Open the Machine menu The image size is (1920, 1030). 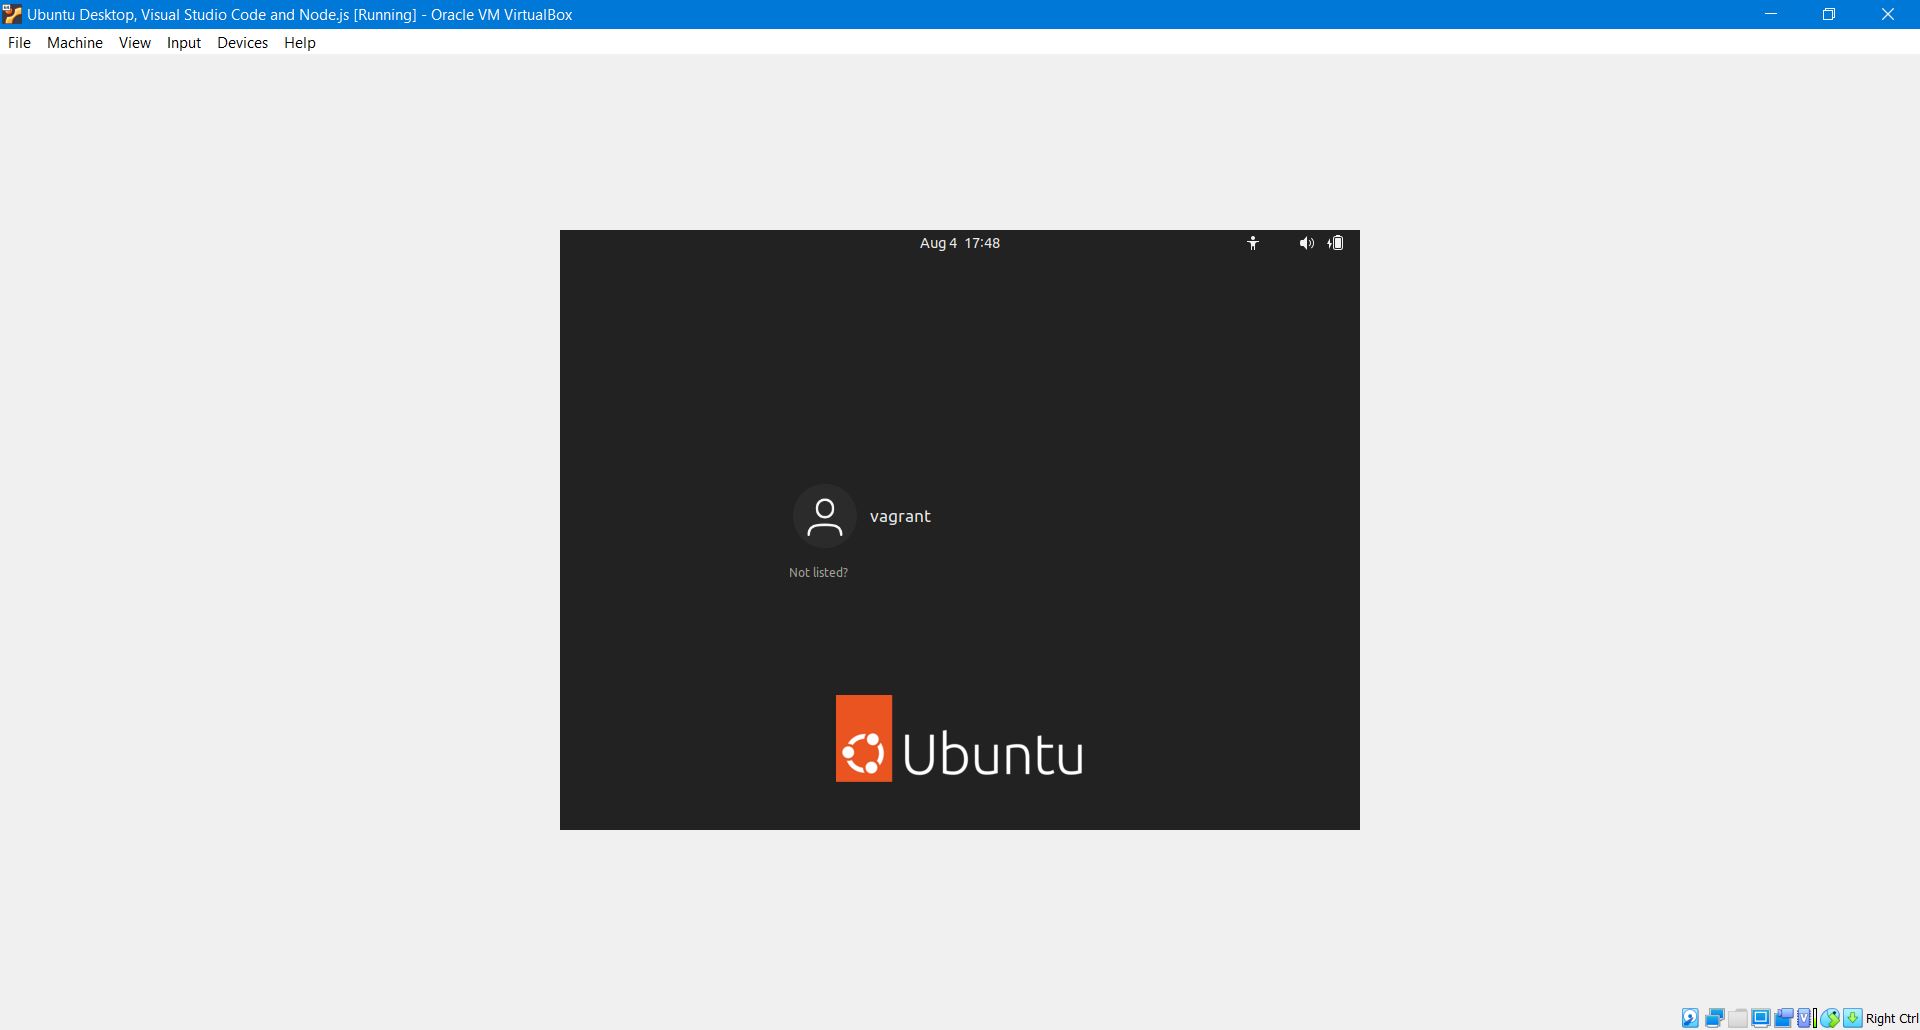click(75, 43)
